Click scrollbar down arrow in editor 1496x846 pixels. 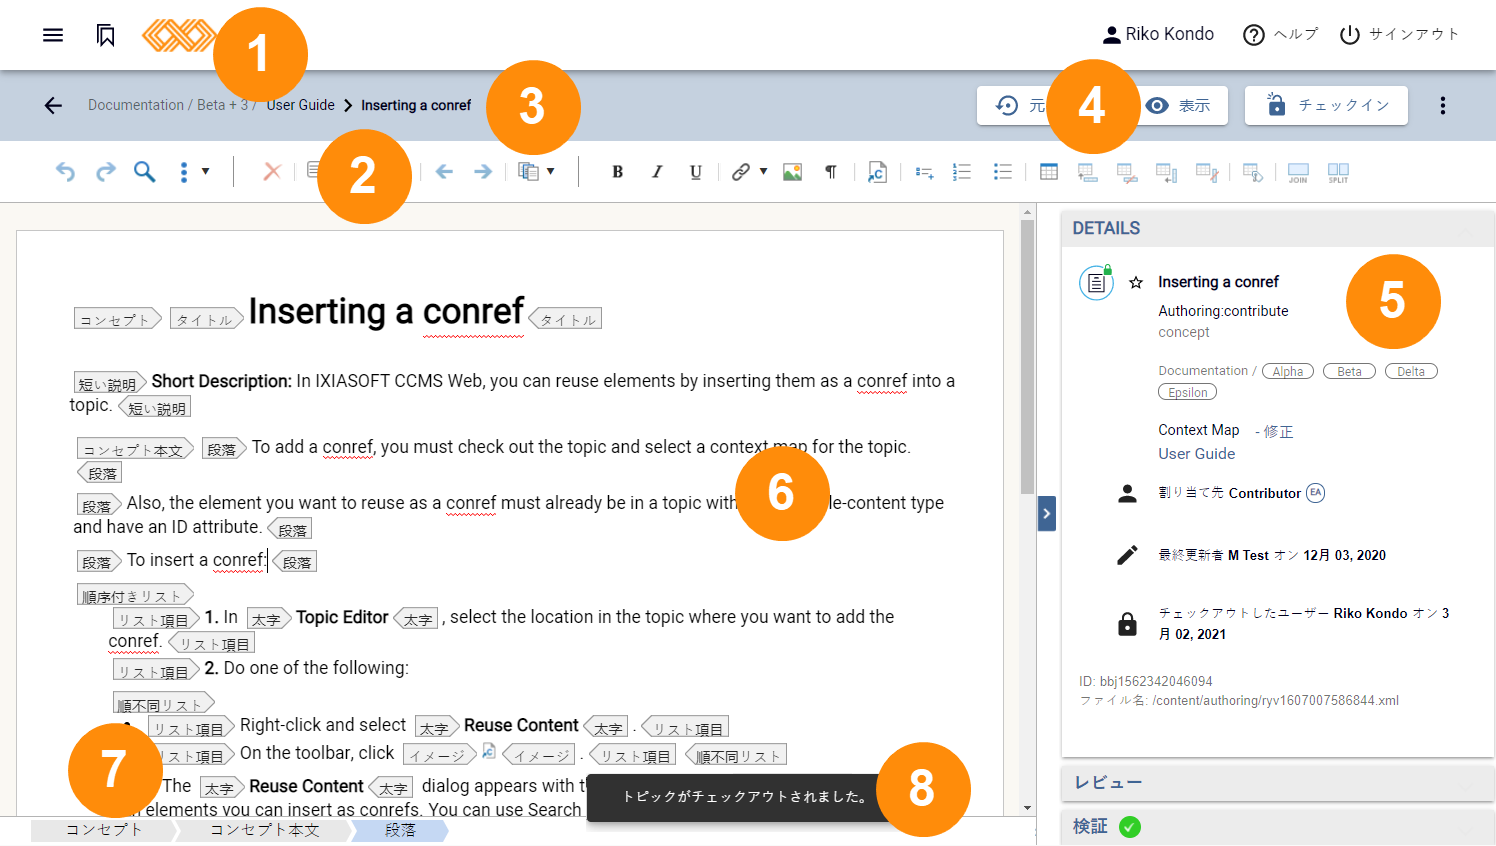pos(1027,808)
